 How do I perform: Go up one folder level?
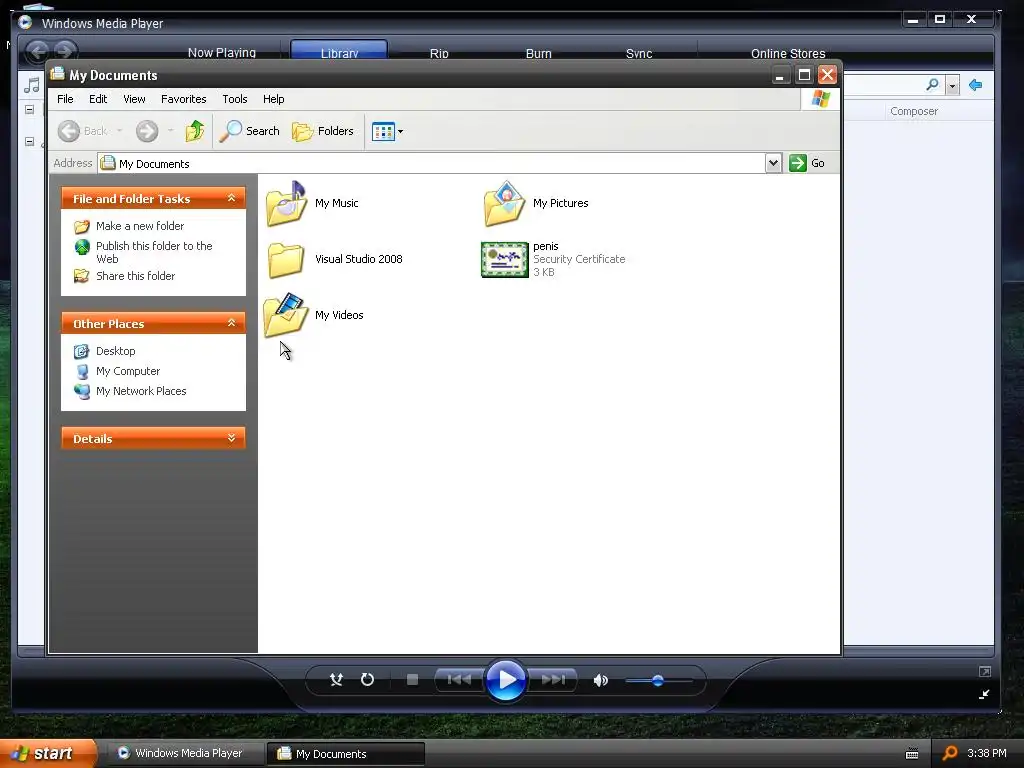194,131
